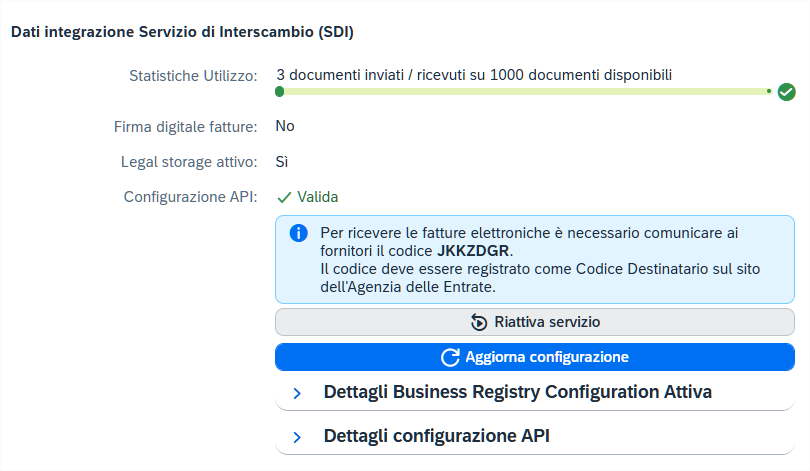
Task: Click the Dati integrazione Servizio di Interscambio heading
Action: (182, 32)
